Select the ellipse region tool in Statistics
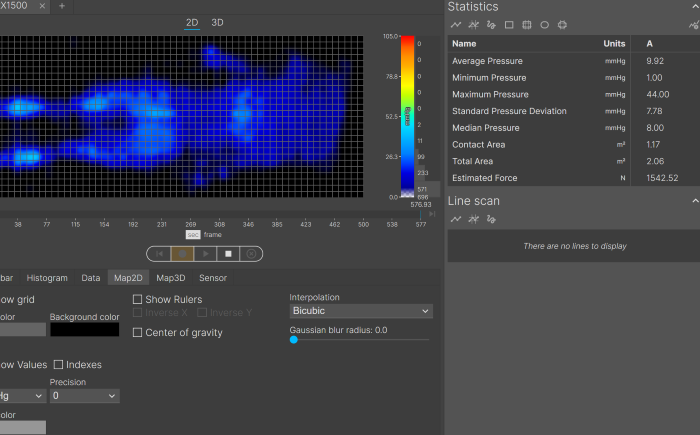This screenshot has width=700, height=435. [x=545, y=25]
